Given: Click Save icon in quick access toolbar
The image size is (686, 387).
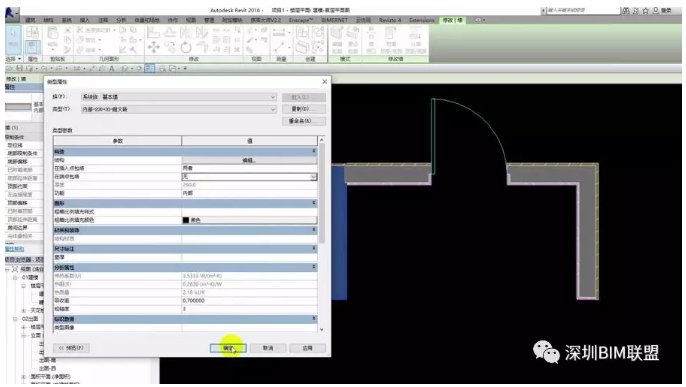Looking at the screenshot, I should click(x=19, y=68).
